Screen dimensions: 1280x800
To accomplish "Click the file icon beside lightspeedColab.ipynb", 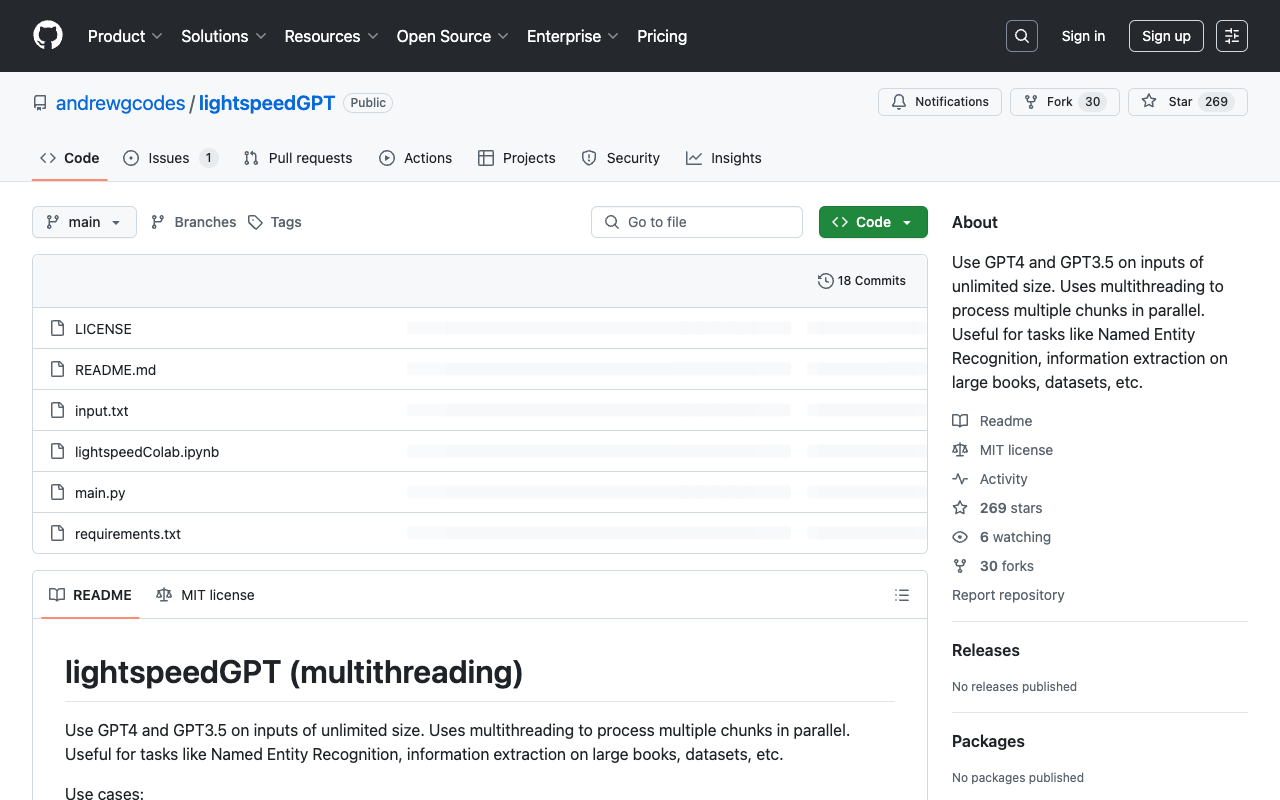I will (58, 452).
